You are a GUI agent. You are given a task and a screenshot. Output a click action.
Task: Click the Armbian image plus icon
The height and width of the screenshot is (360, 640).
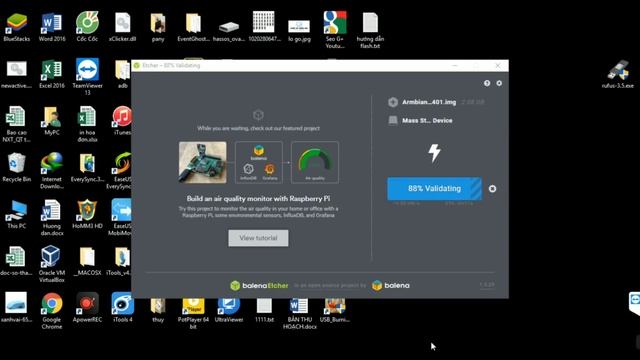(393, 102)
